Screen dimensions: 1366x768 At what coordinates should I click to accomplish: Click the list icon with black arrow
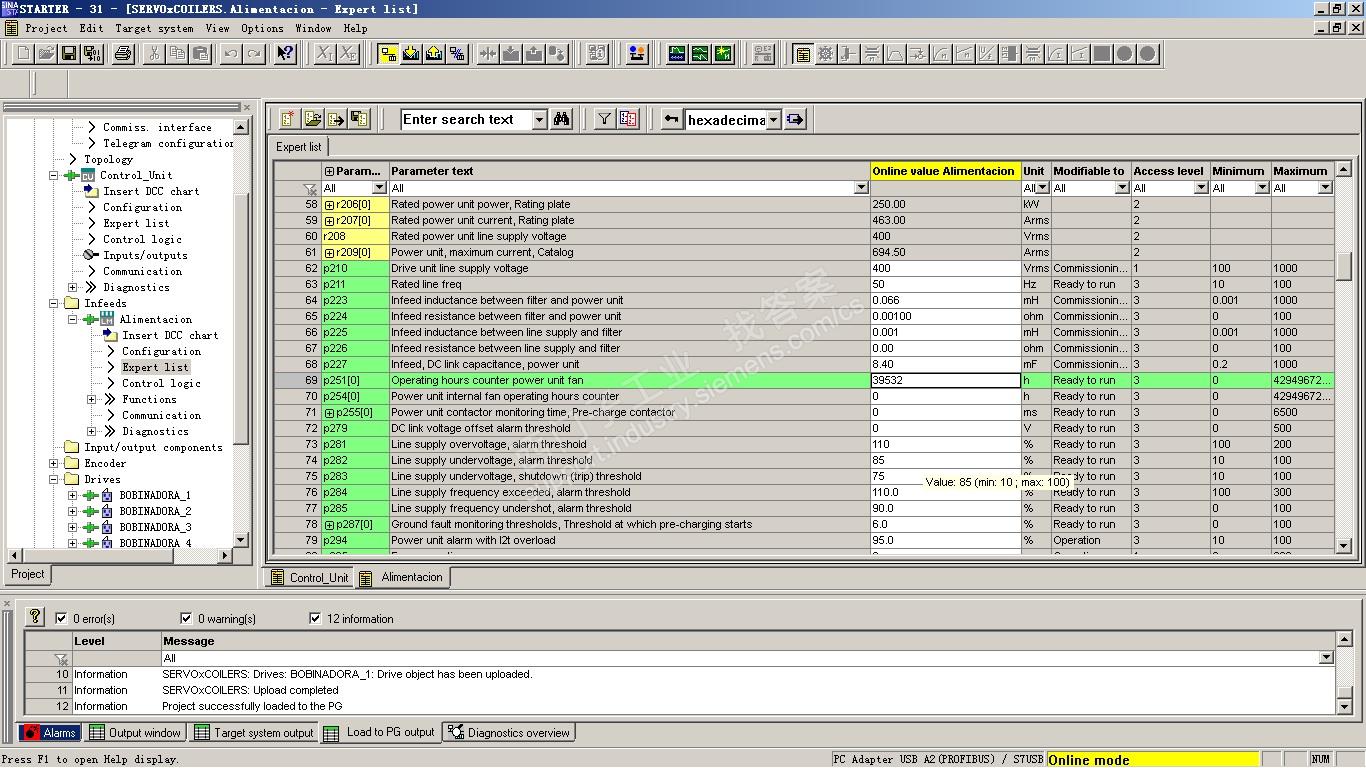point(336,119)
